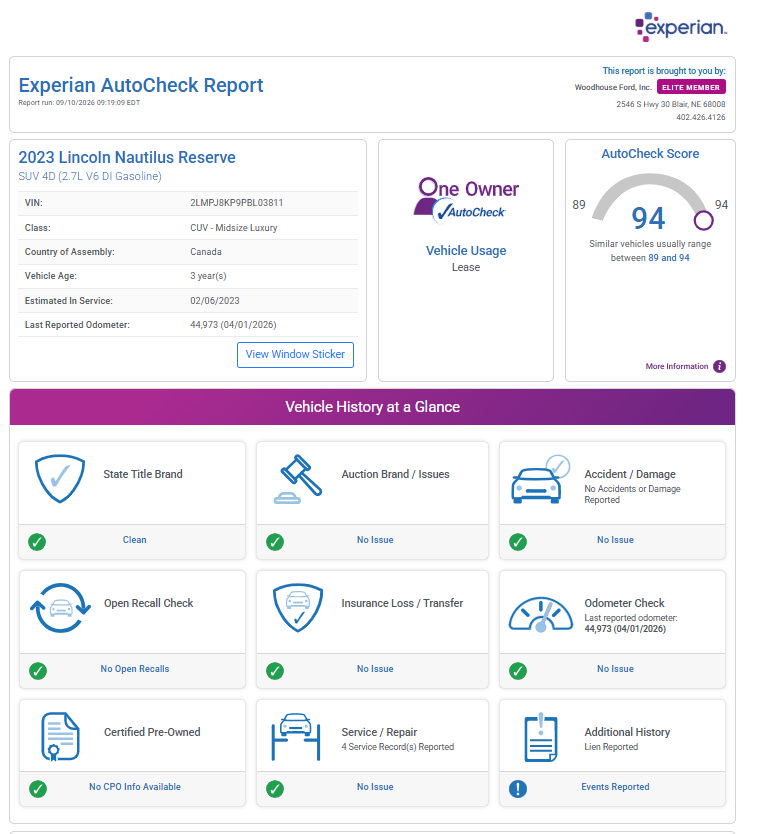Click green check beside No Open Recalls
The image size is (758, 834).
click(38, 671)
